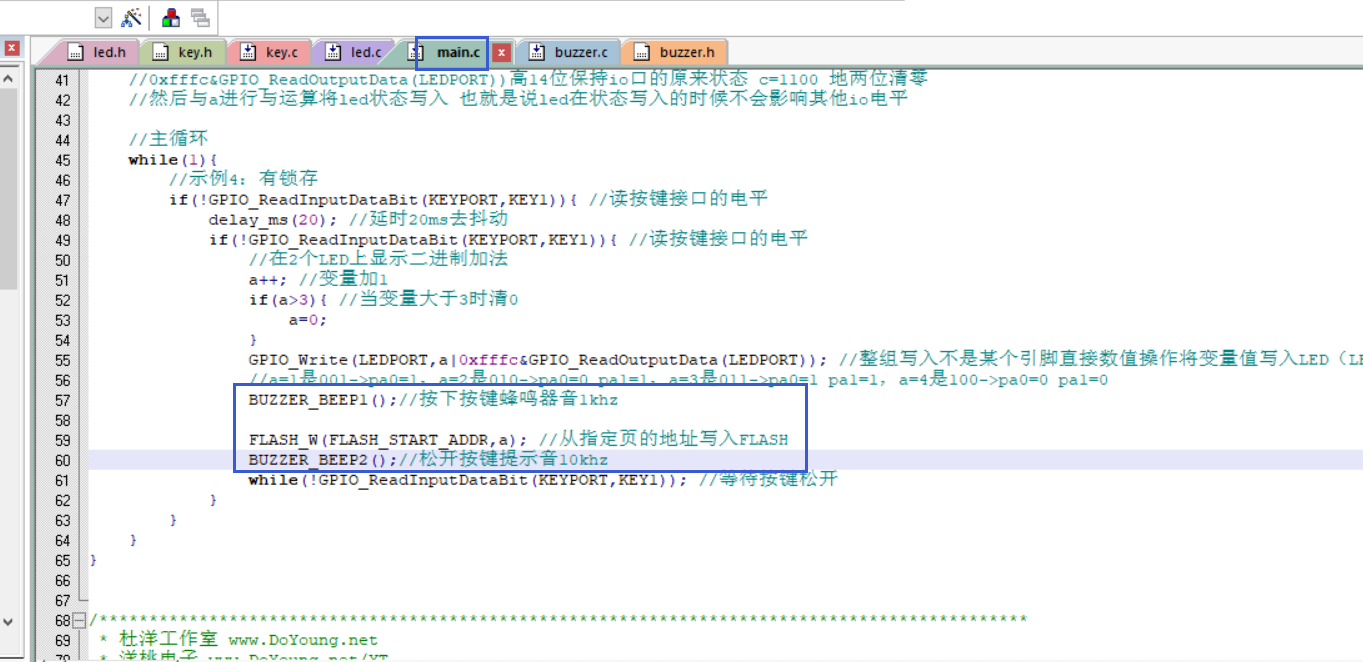Click on the while(1){ line 45
Screen dimensions: 1363x662
click(x=172, y=160)
